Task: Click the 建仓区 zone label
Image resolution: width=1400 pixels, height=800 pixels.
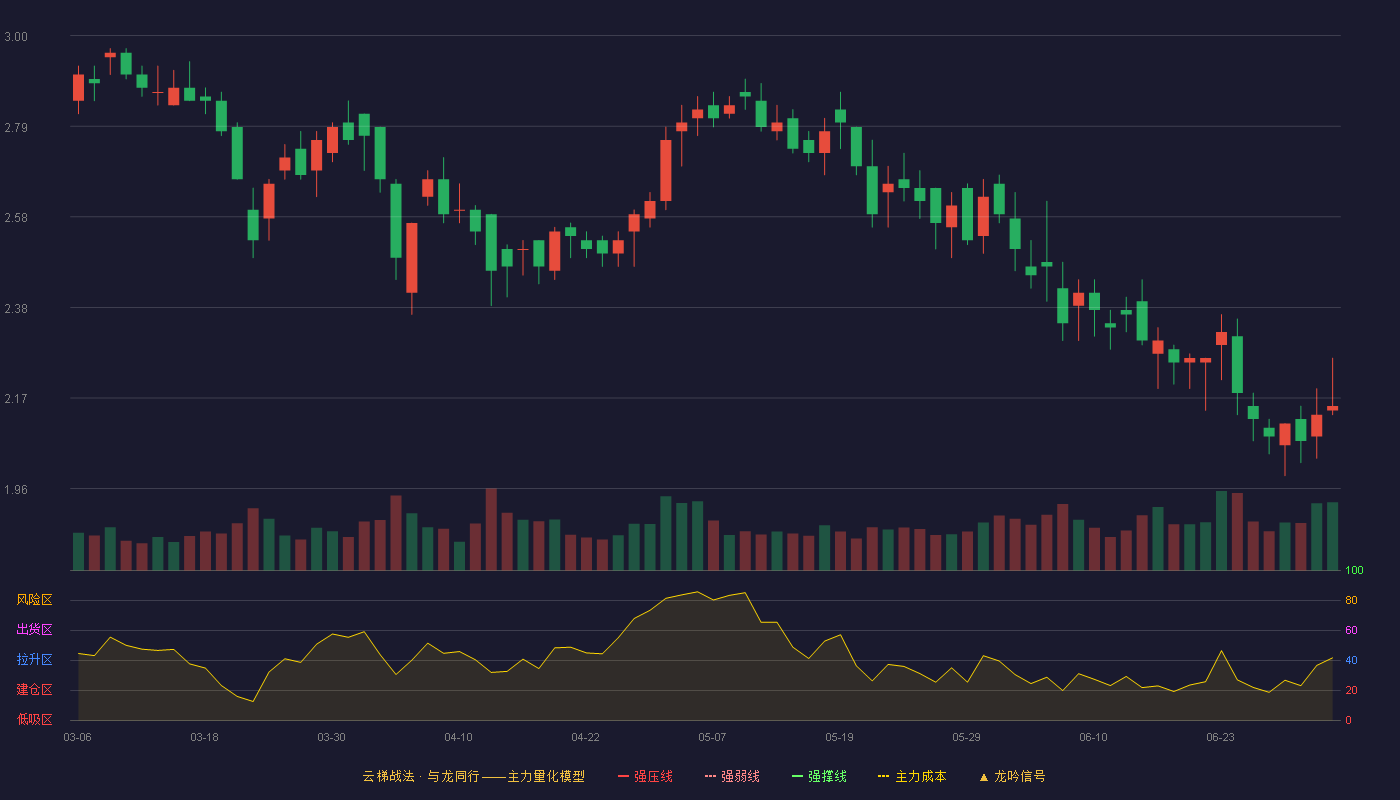Action: (34, 690)
